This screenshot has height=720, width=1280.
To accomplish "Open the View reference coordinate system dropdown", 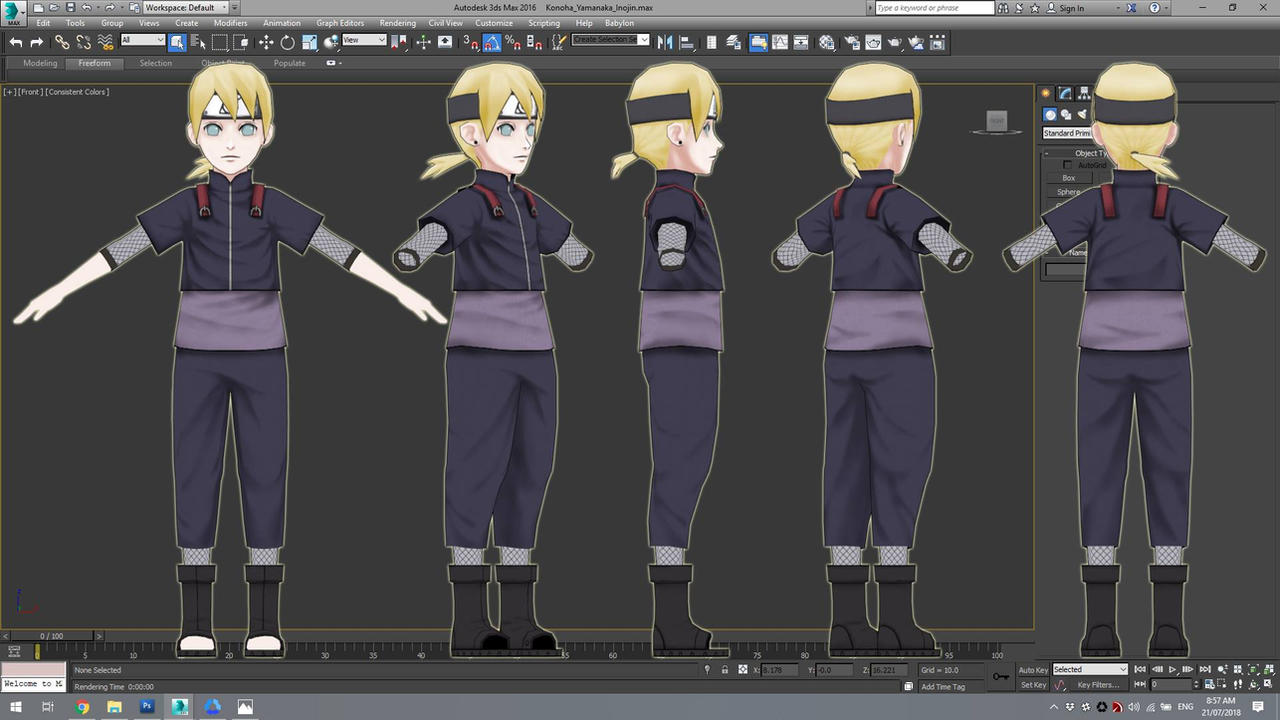I will coord(363,41).
